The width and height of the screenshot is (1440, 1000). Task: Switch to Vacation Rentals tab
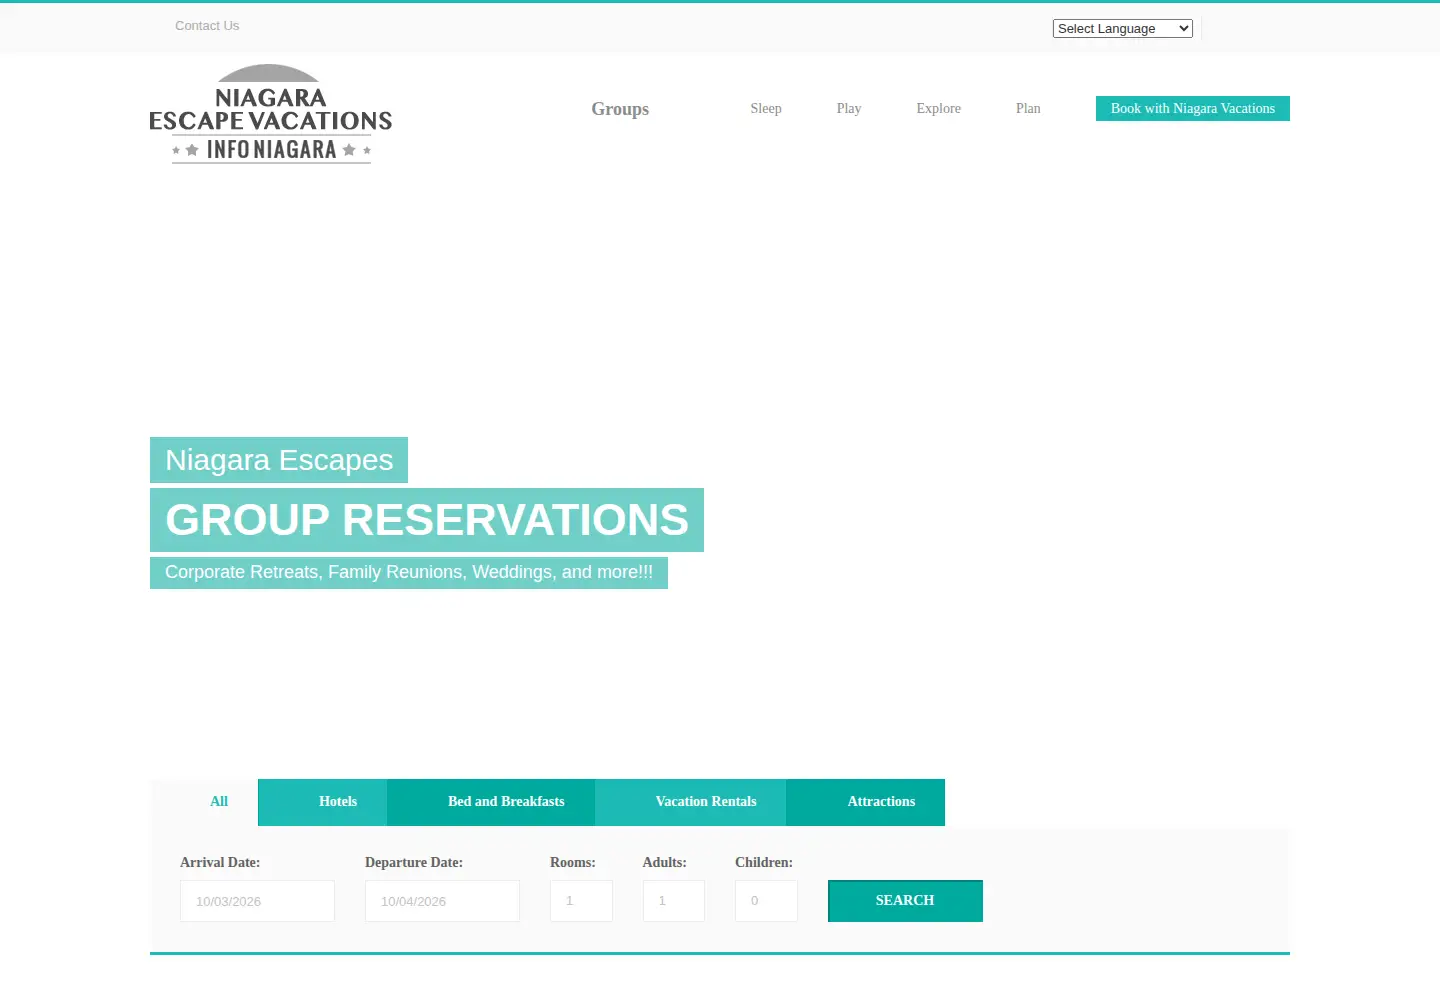690,802
